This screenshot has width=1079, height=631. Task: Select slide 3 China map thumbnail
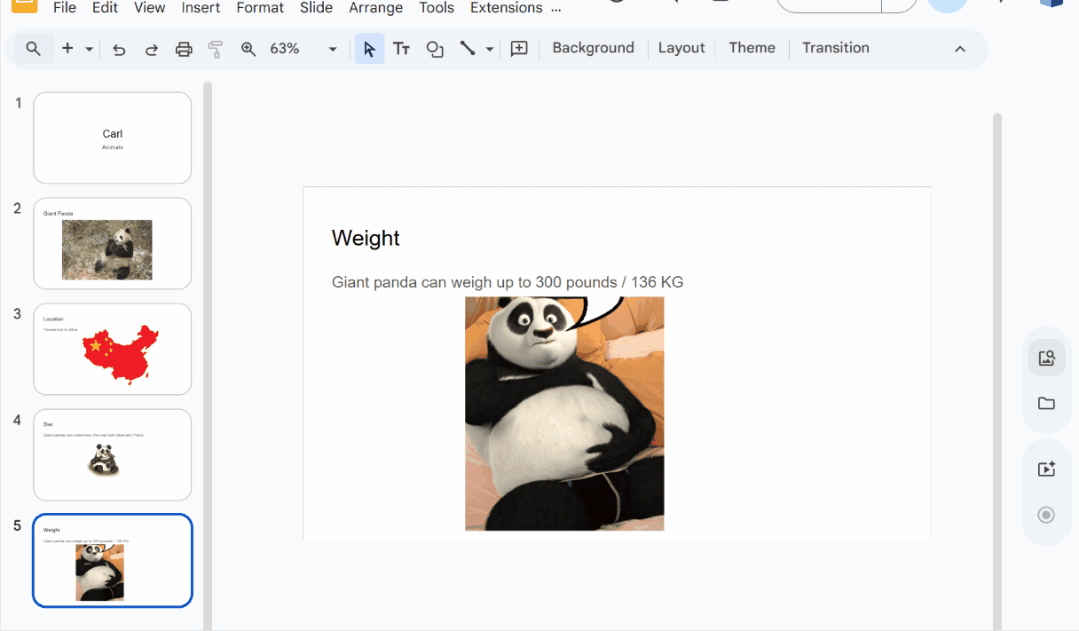pos(113,349)
